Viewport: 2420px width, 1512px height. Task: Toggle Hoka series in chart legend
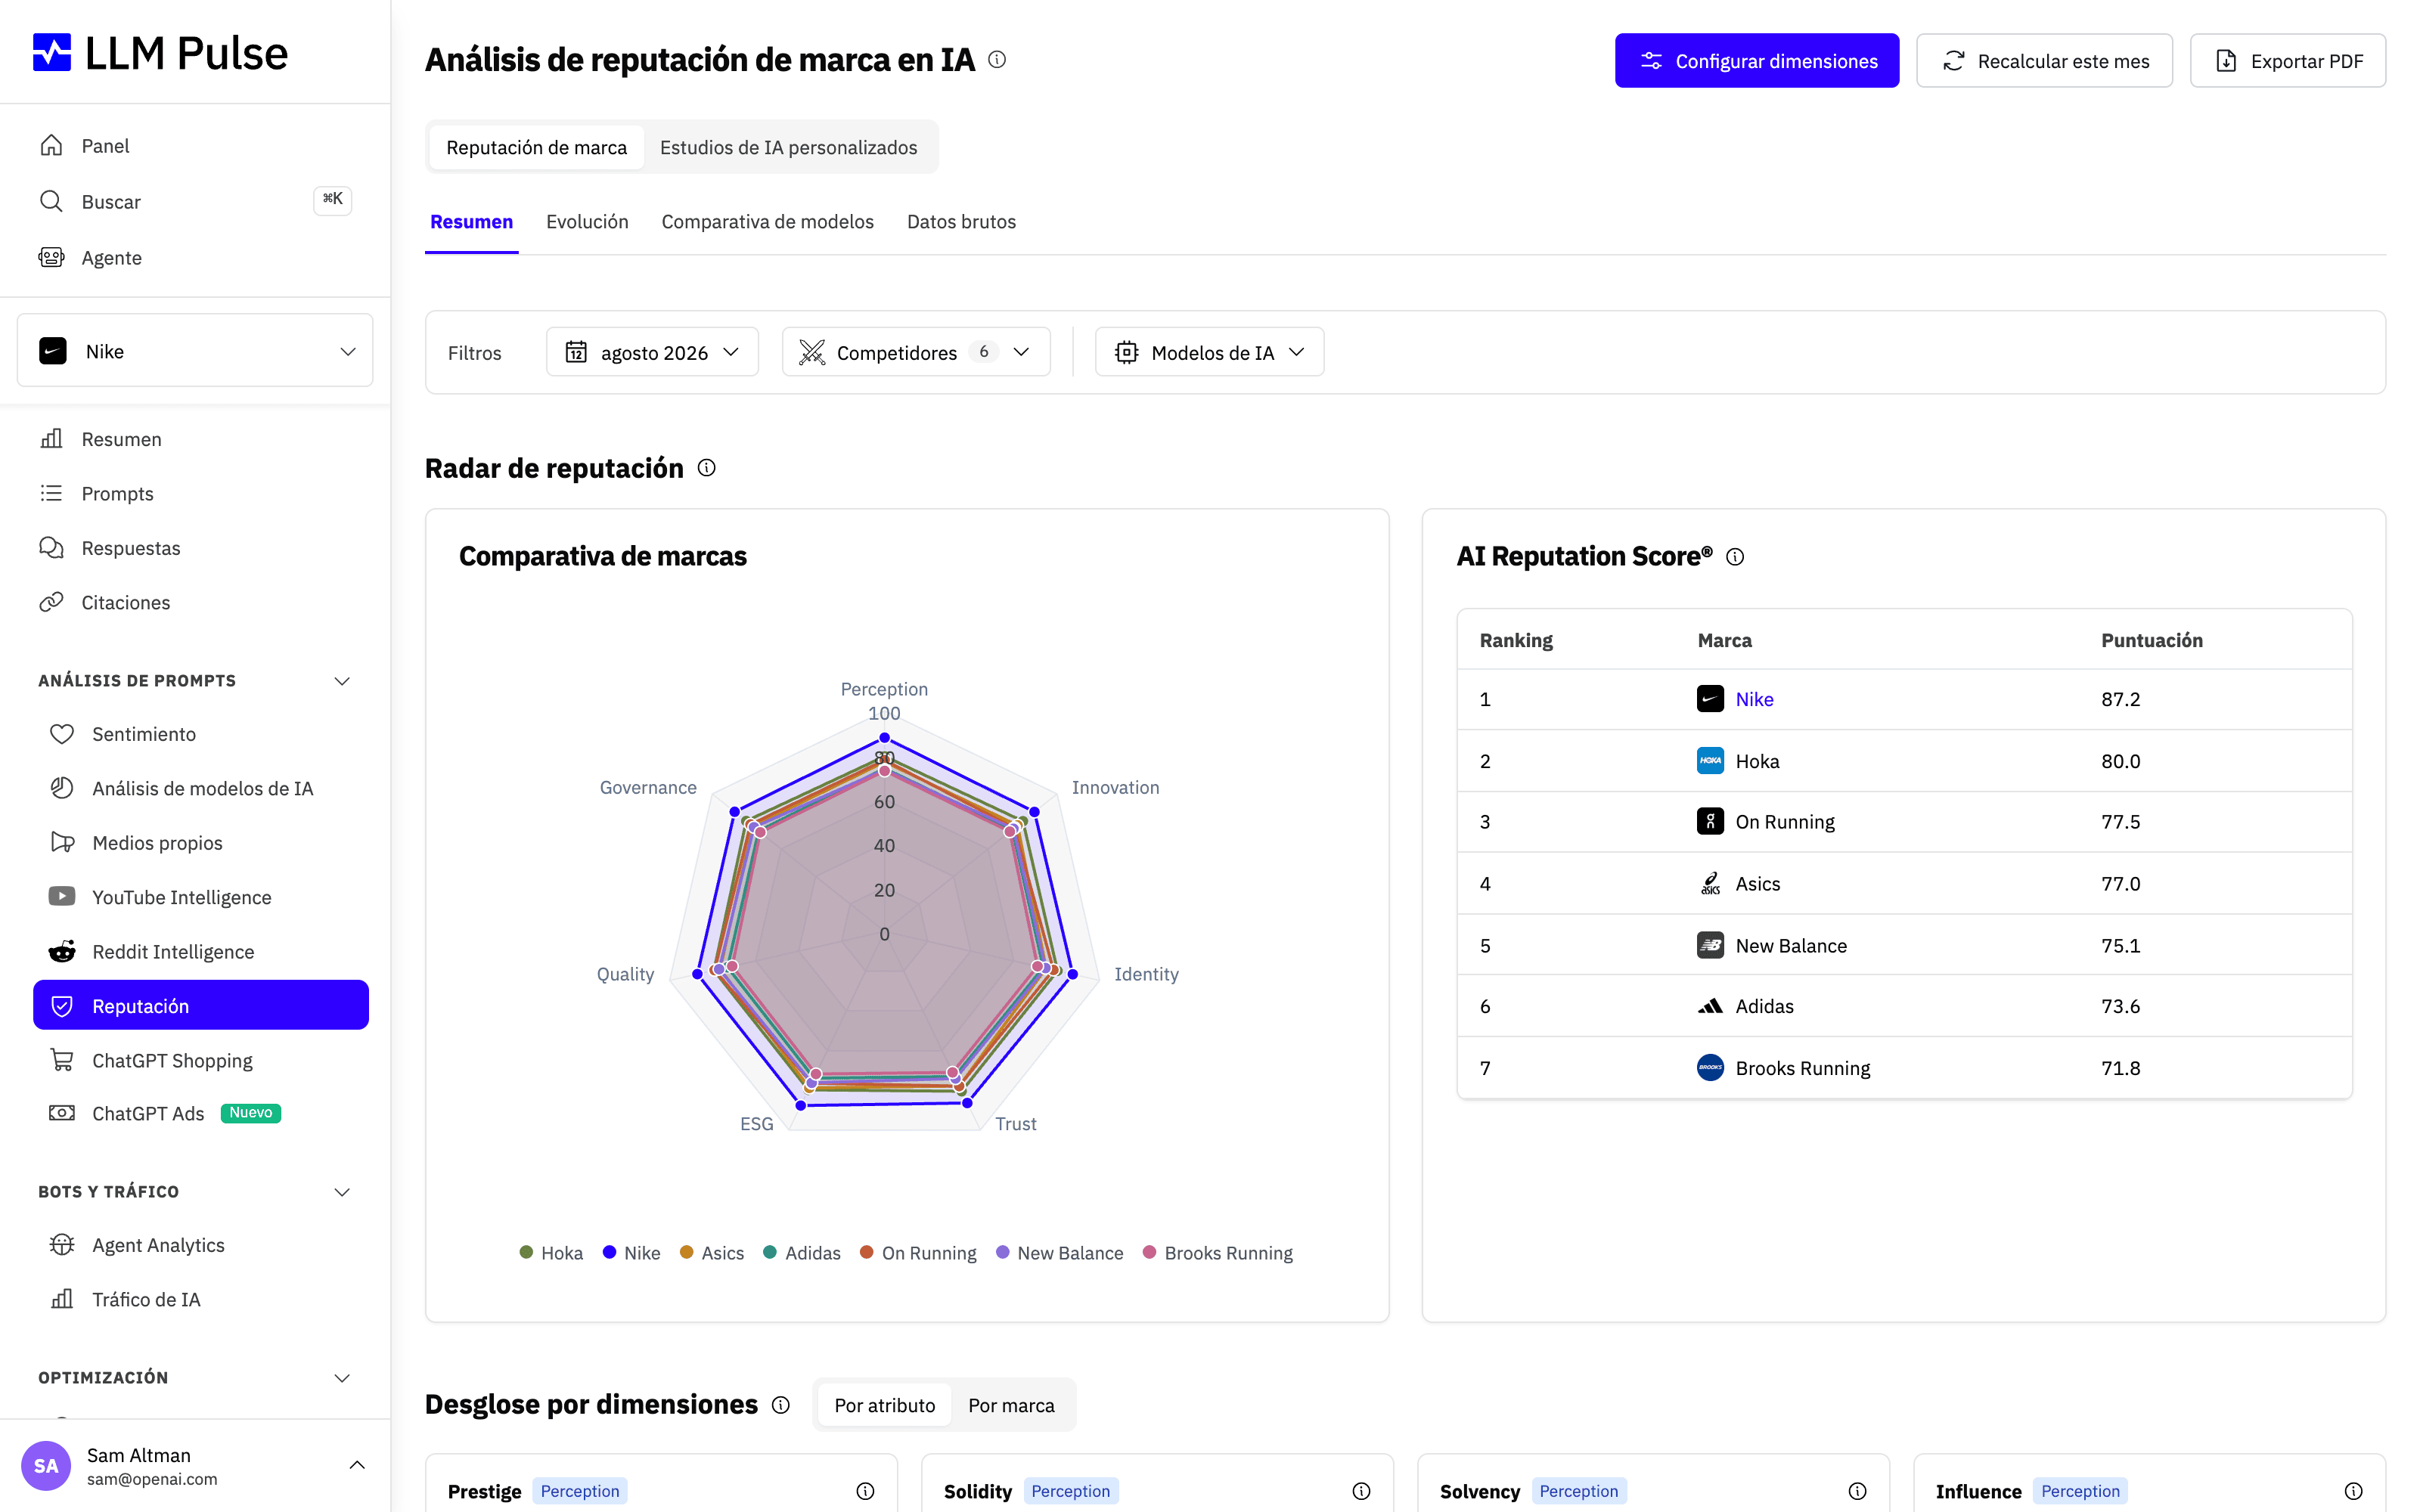click(551, 1253)
